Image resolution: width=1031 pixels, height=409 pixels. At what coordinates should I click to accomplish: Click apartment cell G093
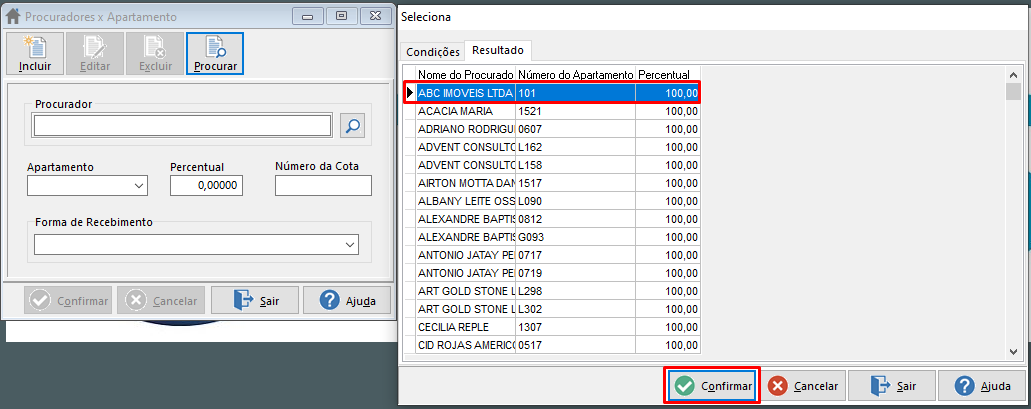coord(575,236)
